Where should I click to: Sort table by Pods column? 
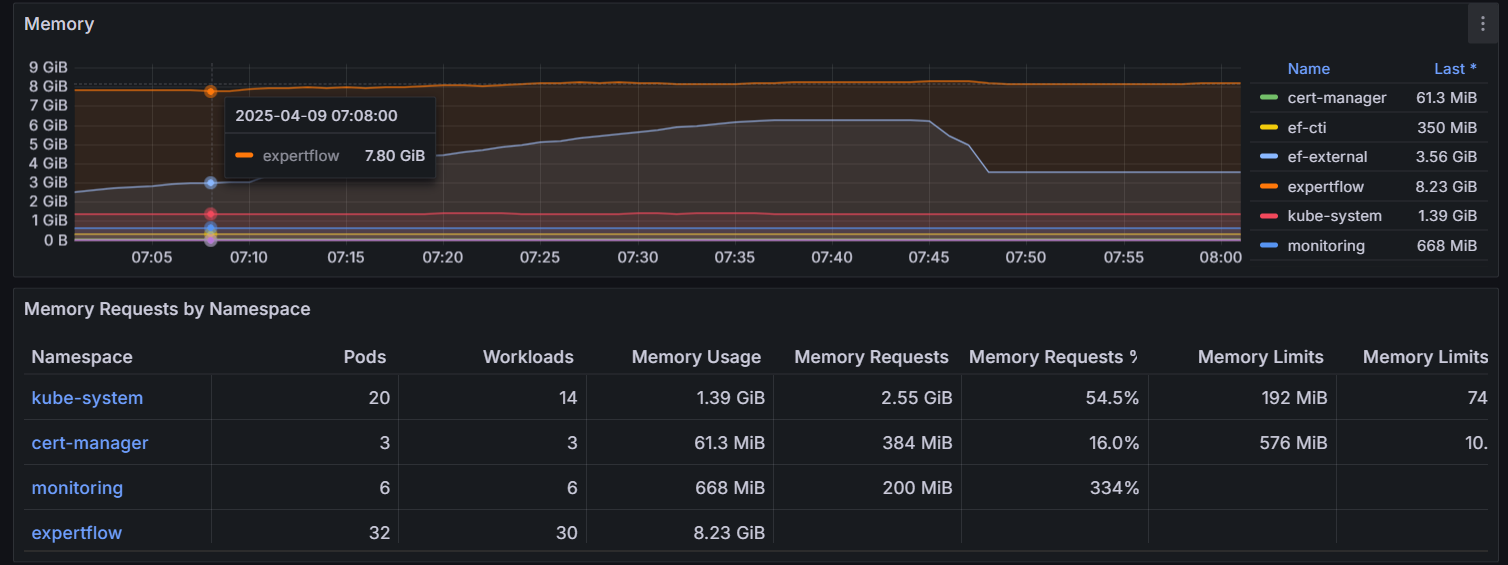click(364, 357)
